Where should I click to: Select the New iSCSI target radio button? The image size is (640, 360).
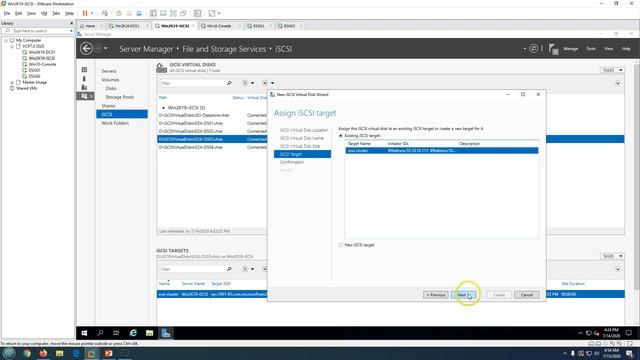341,245
